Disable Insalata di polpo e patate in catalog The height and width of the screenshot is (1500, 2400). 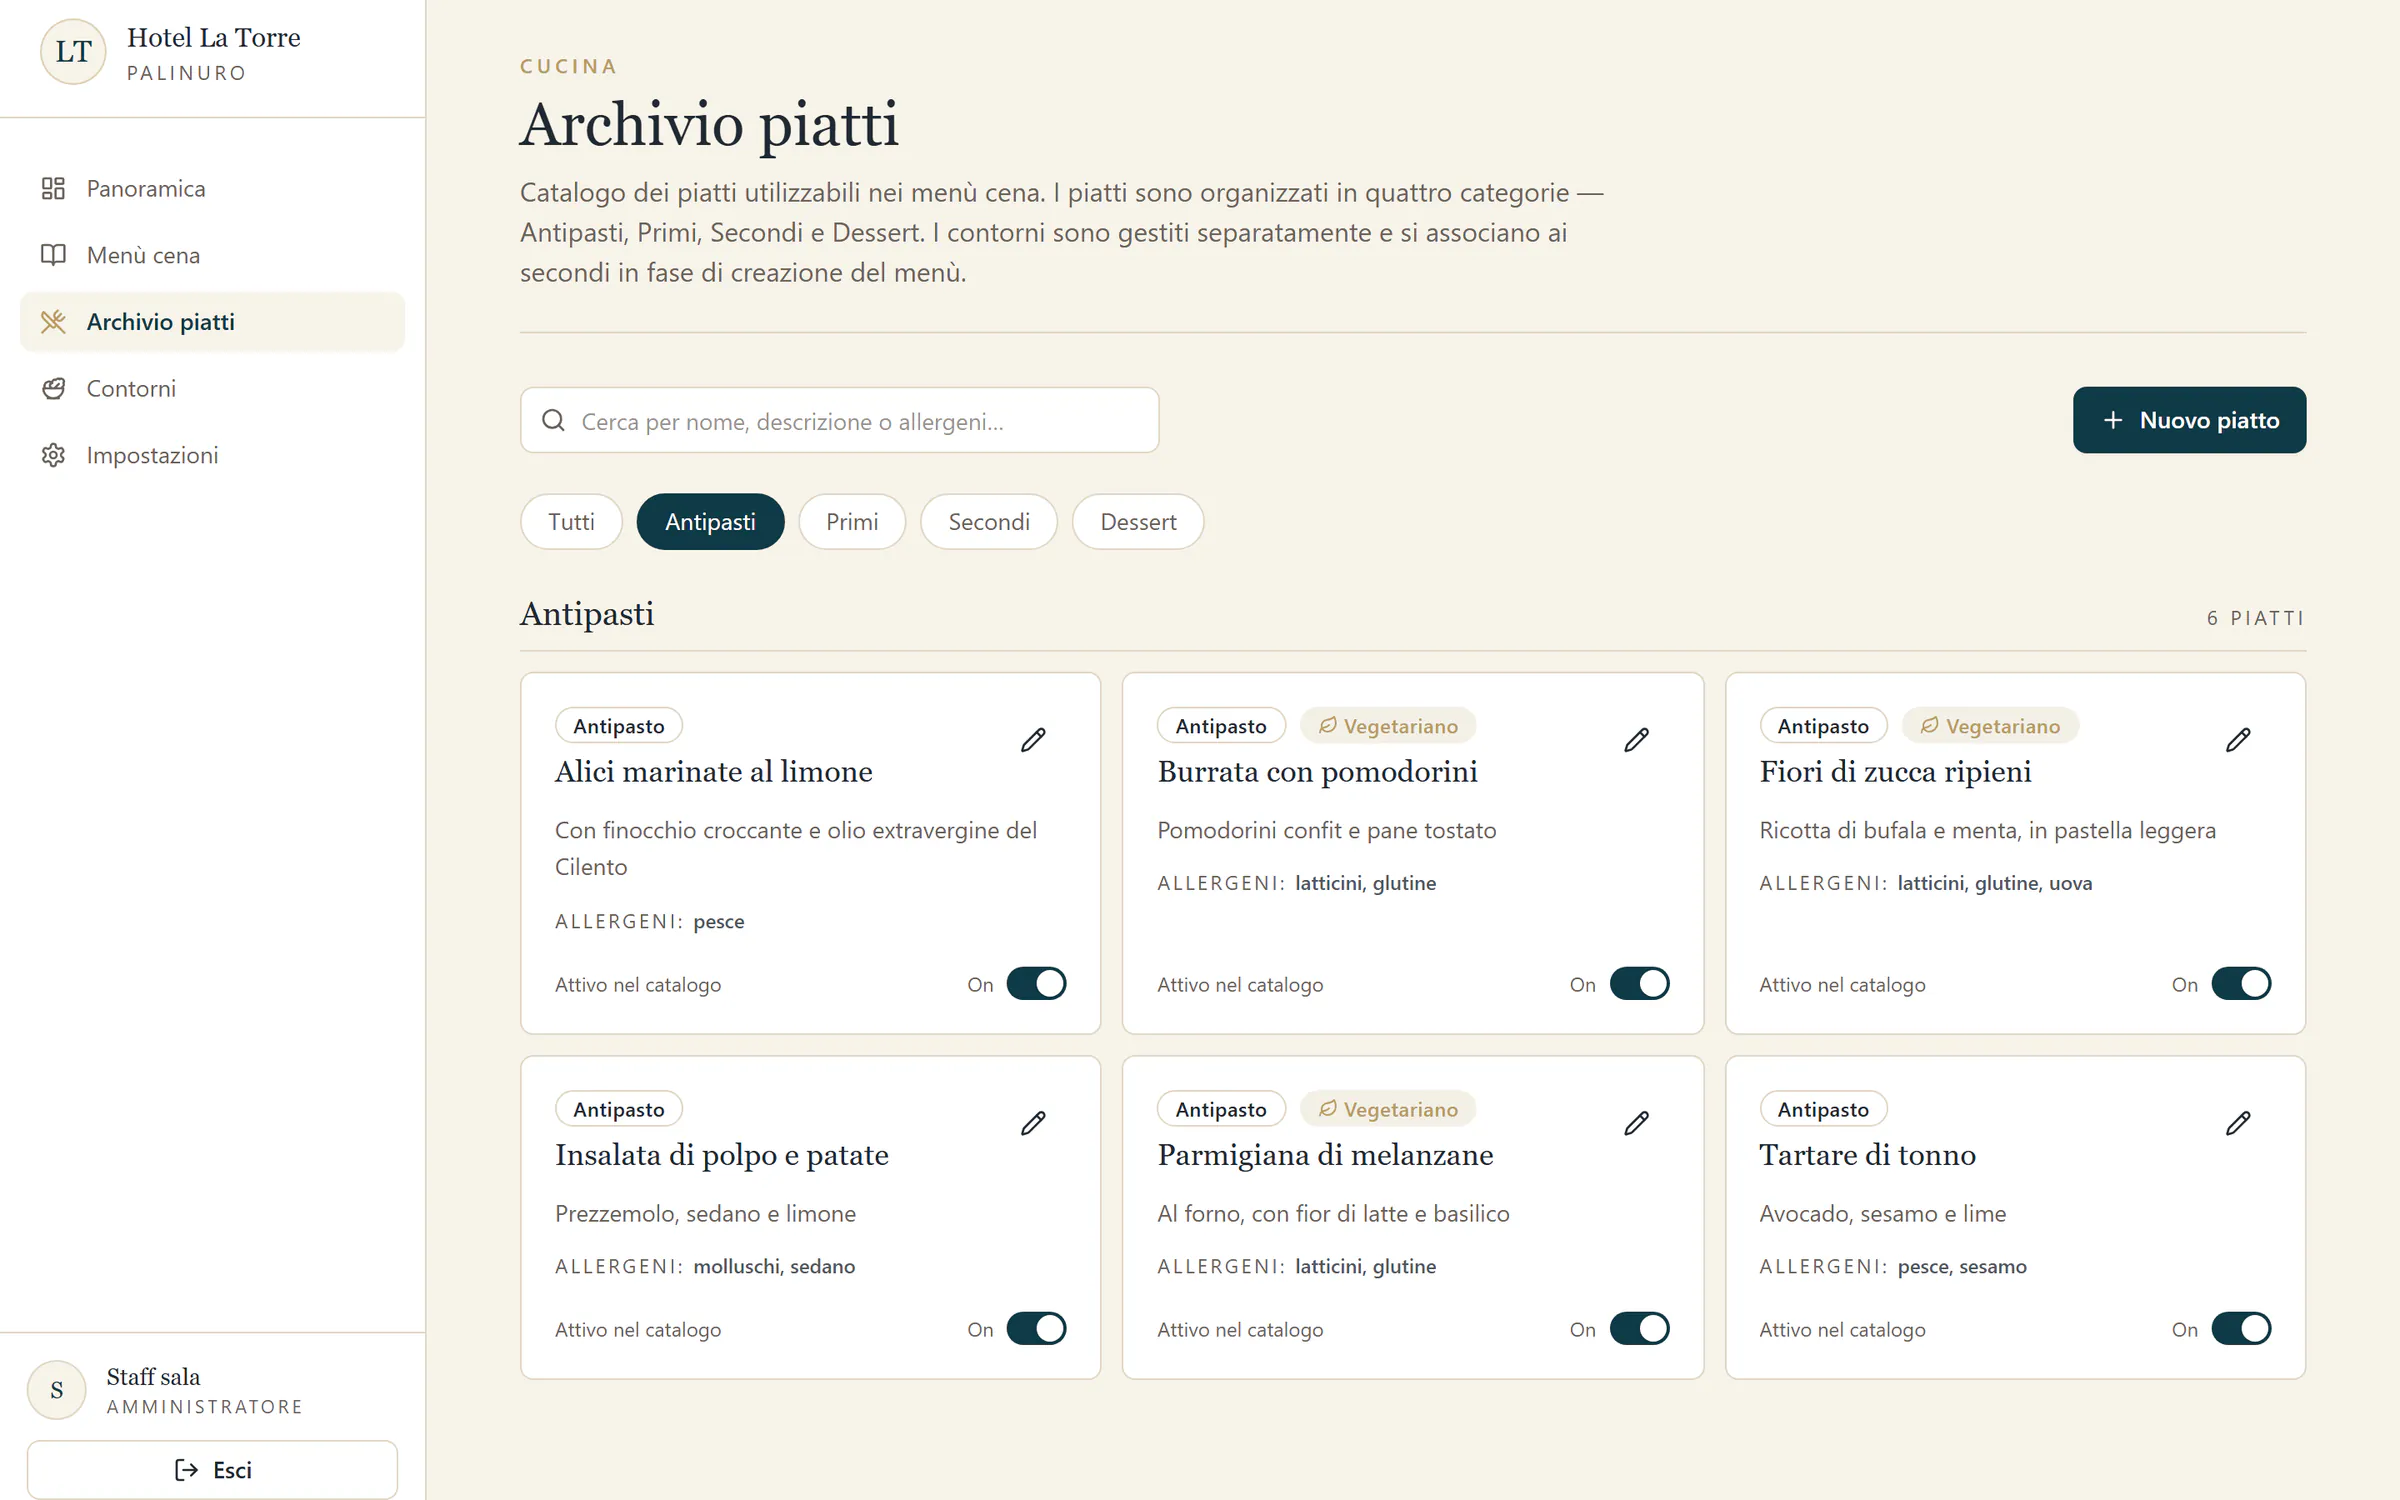point(1036,1329)
